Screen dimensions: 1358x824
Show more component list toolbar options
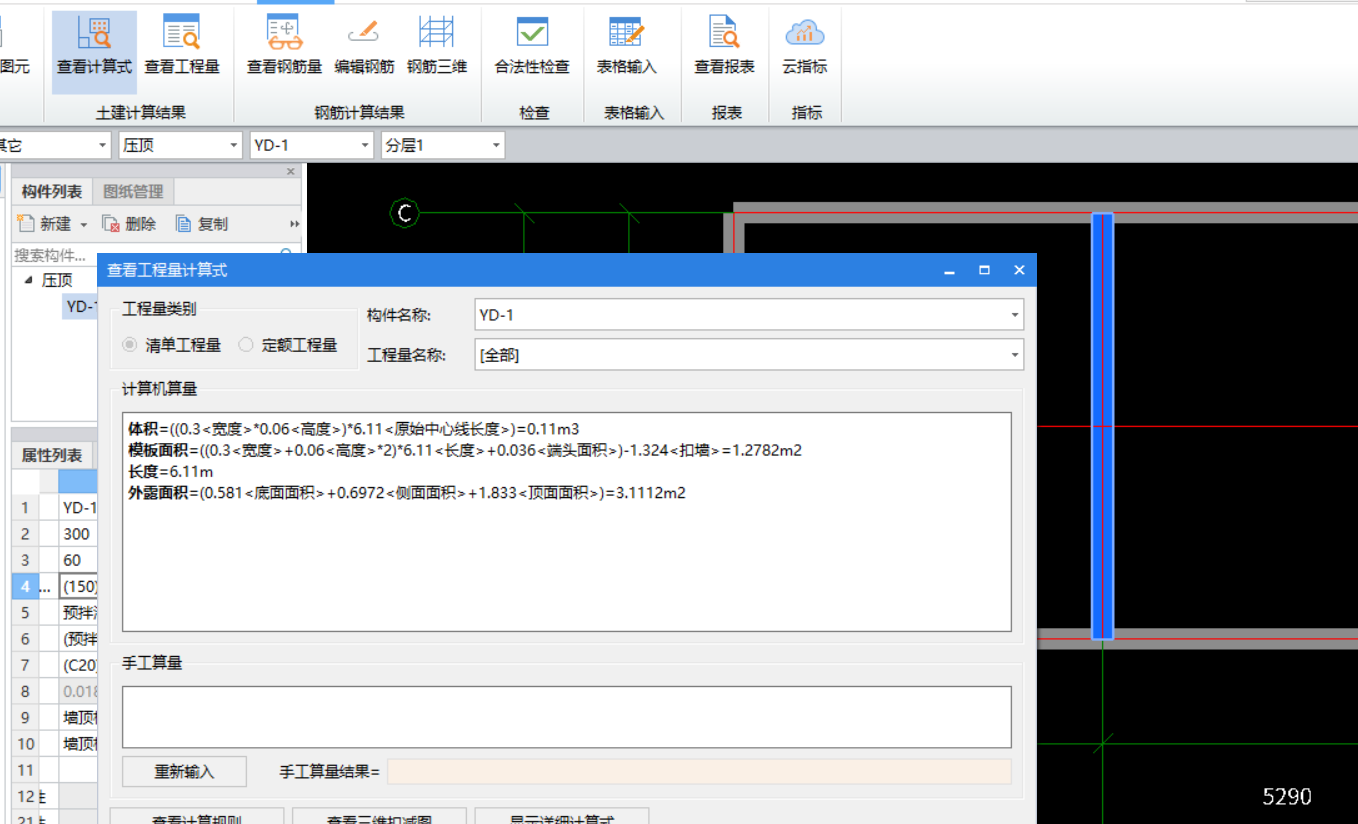tap(295, 224)
